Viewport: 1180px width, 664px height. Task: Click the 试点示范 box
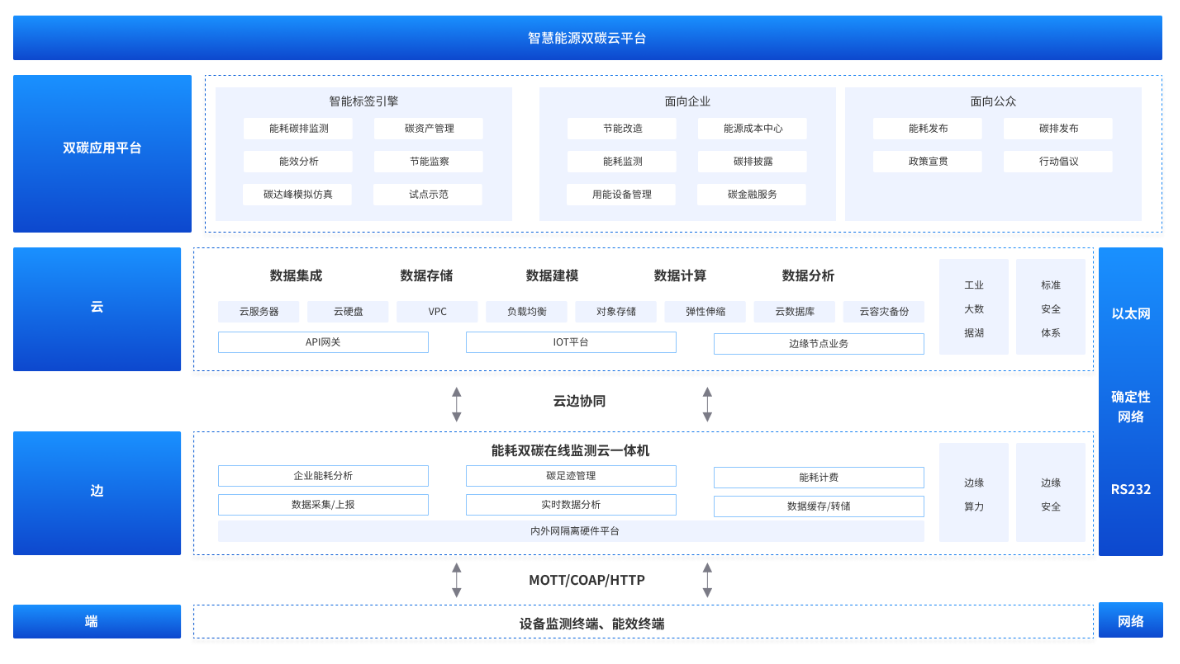pos(428,194)
